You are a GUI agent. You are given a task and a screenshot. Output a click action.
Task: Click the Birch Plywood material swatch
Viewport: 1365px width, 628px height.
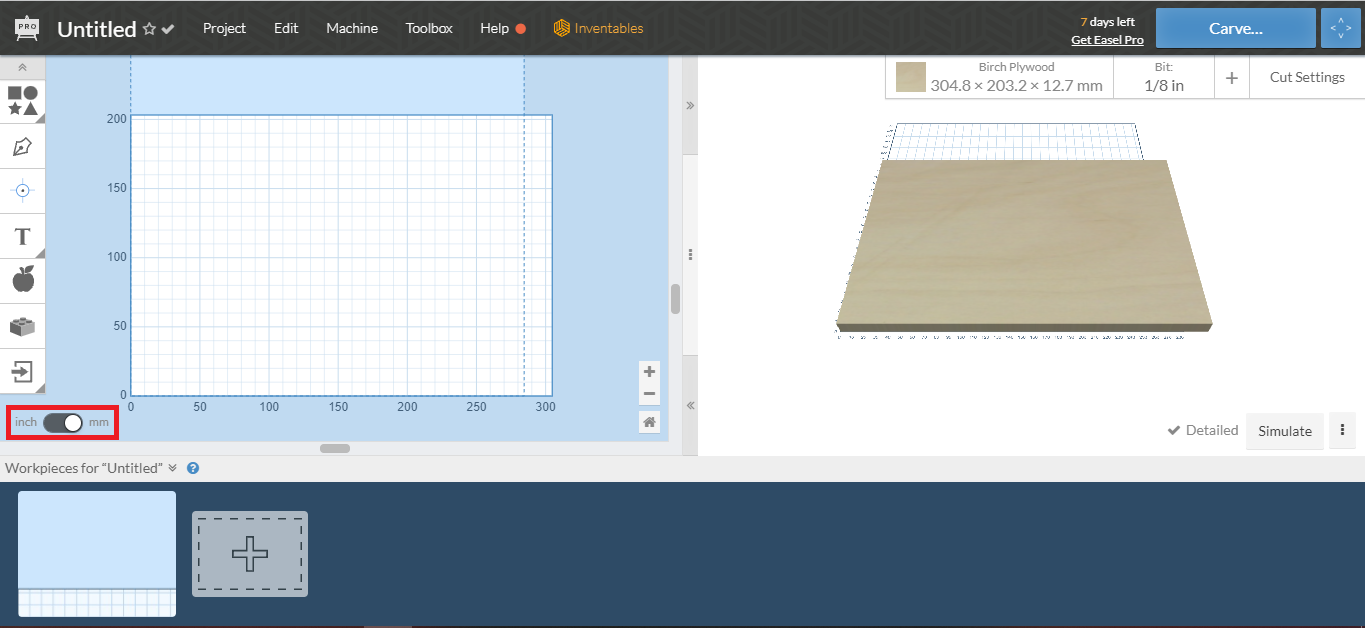tap(910, 77)
